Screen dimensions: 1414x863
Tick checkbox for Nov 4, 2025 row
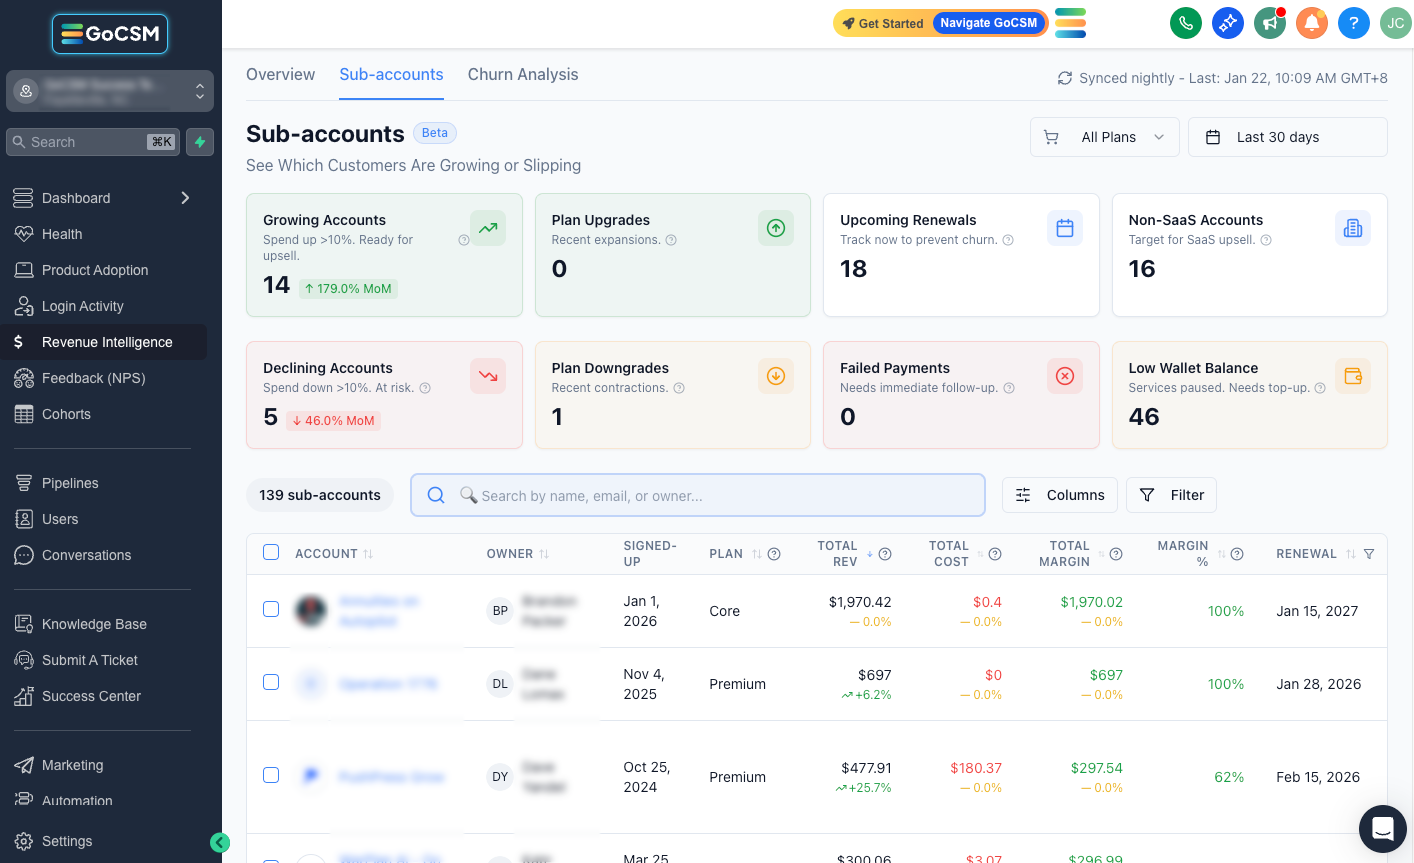pyautogui.click(x=271, y=682)
